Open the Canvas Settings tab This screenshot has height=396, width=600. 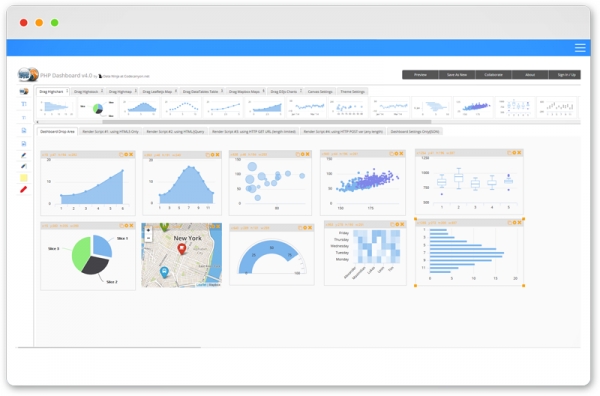click(320, 91)
